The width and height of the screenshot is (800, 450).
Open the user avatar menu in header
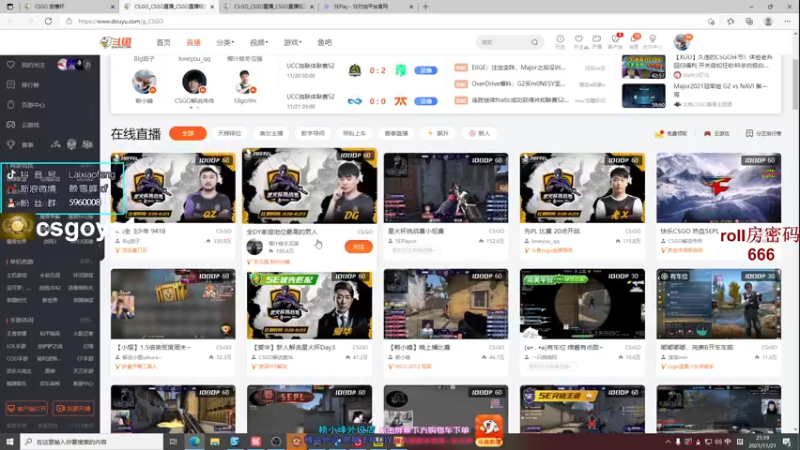click(x=682, y=42)
